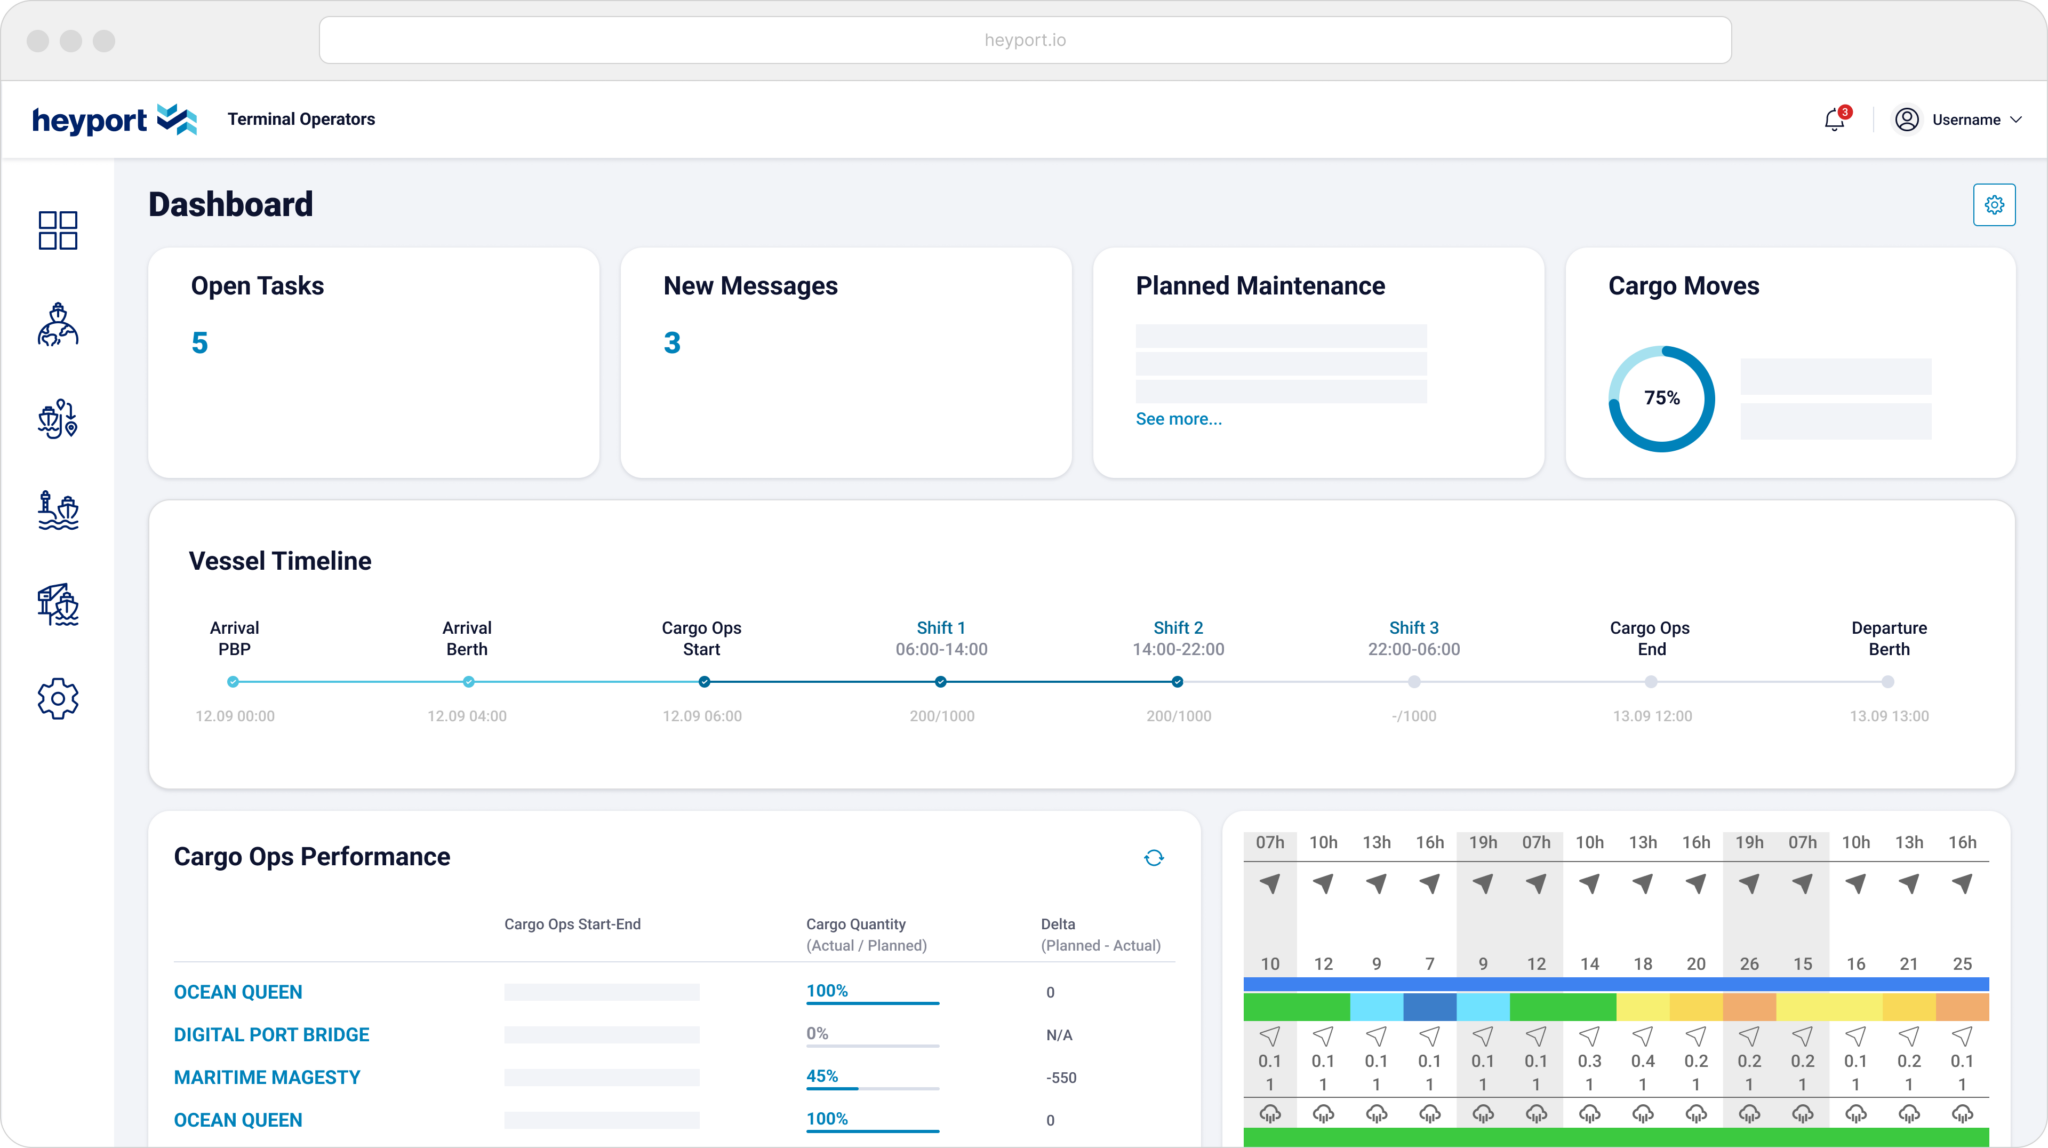The height and width of the screenshot is (1148, 2048).
Task: Click rain cloud icon in first forecast column
Action: tap(1270, 1113)
